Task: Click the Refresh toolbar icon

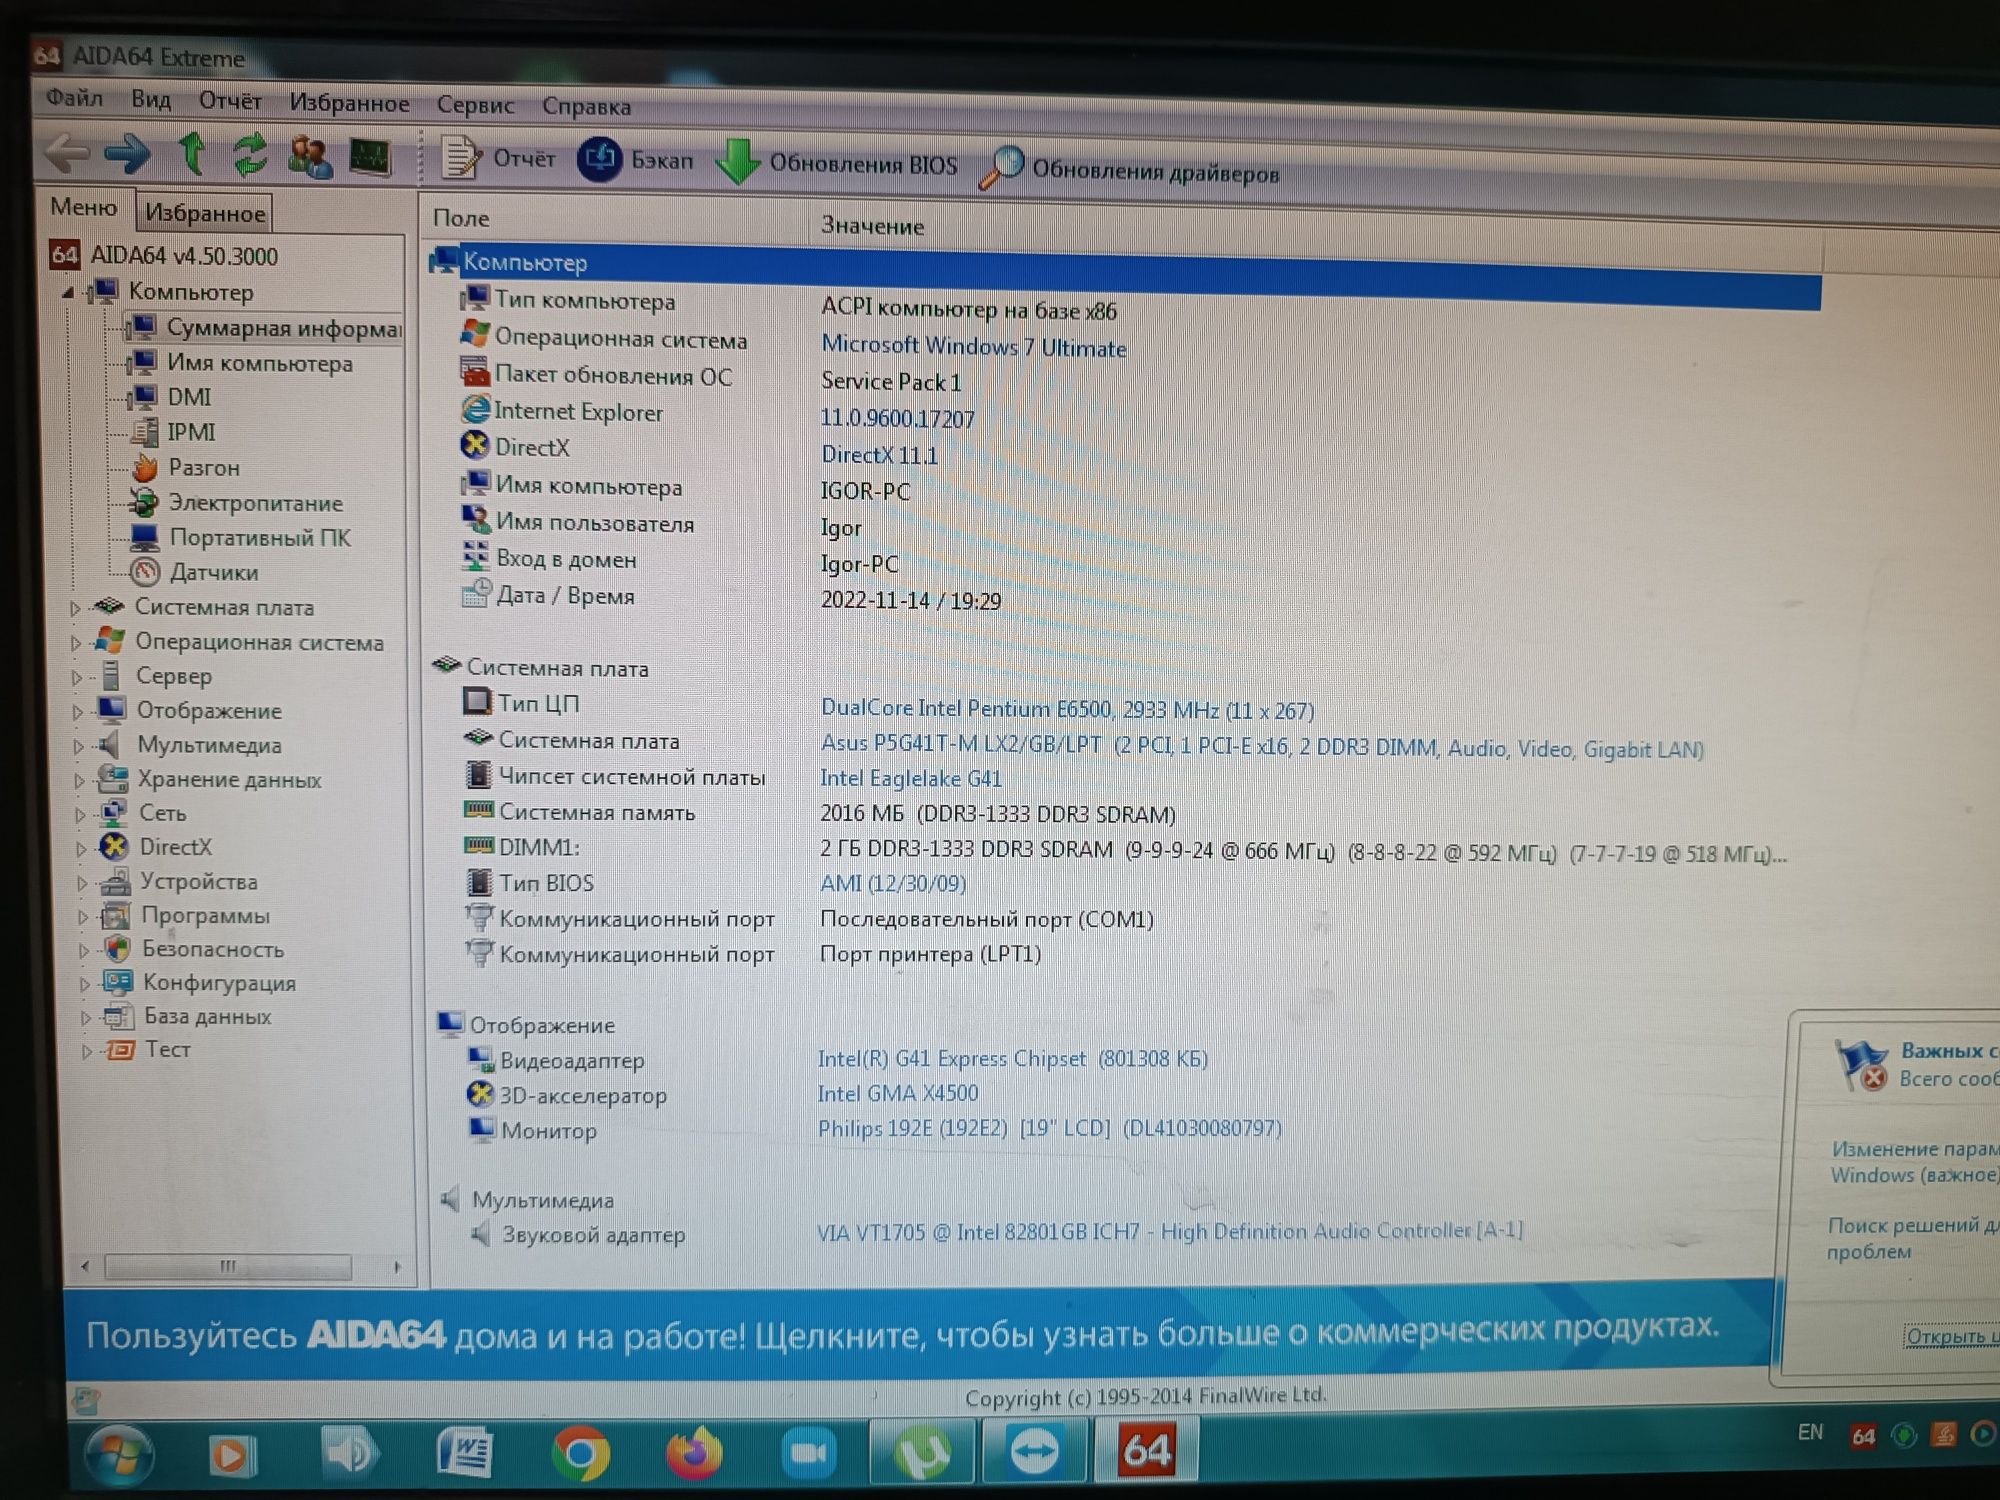Action: click(x=250, y=155)
